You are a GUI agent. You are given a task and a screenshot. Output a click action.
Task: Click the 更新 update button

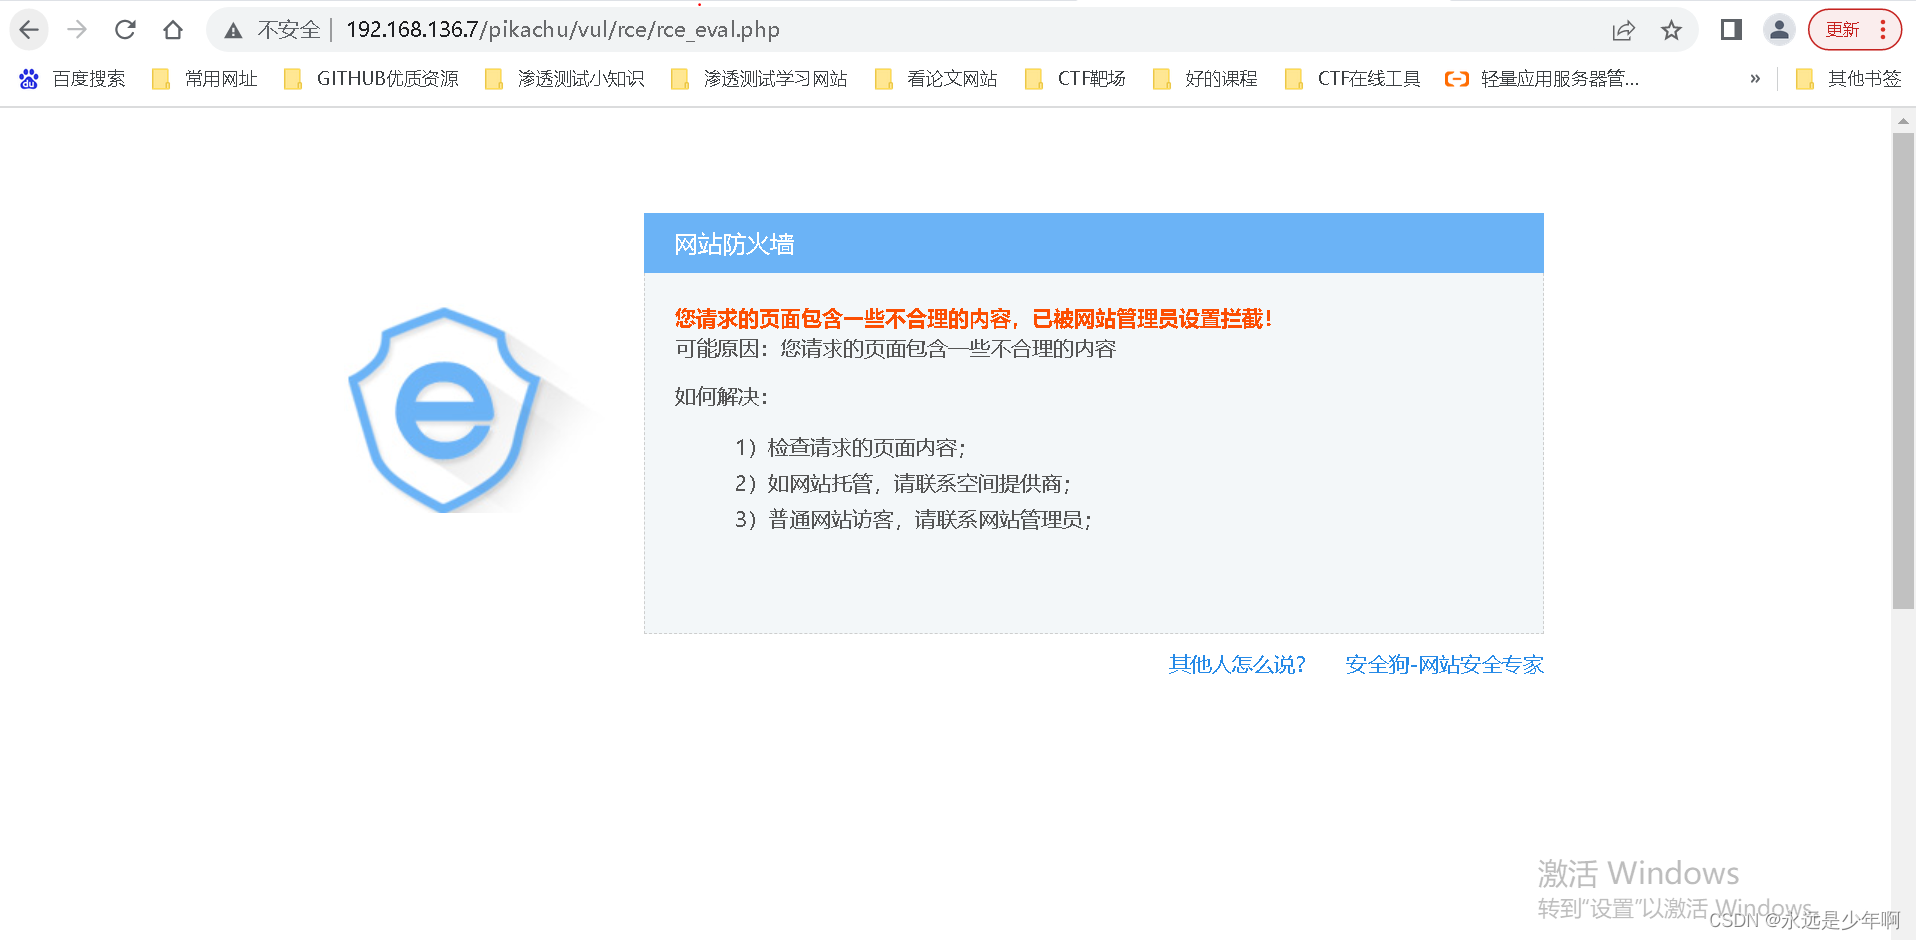tap(1855, 30)
